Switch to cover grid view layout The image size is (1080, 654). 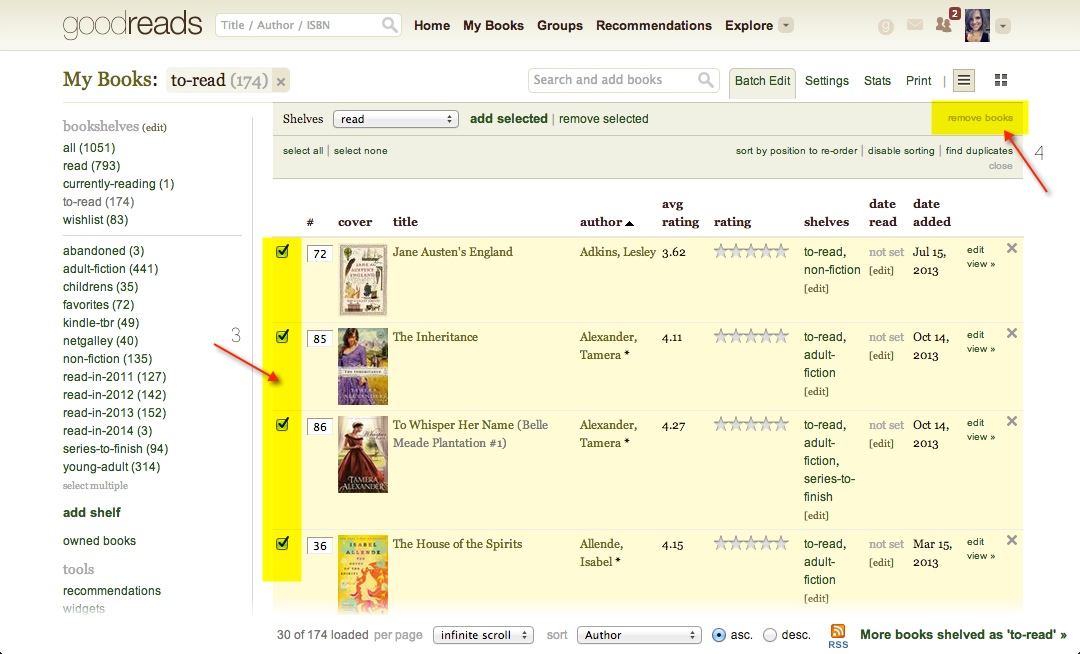[1000, 80]
